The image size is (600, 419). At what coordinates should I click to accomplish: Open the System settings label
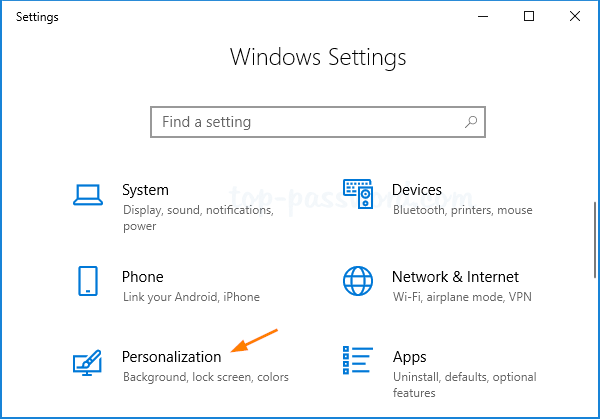(x=145, y=190)
